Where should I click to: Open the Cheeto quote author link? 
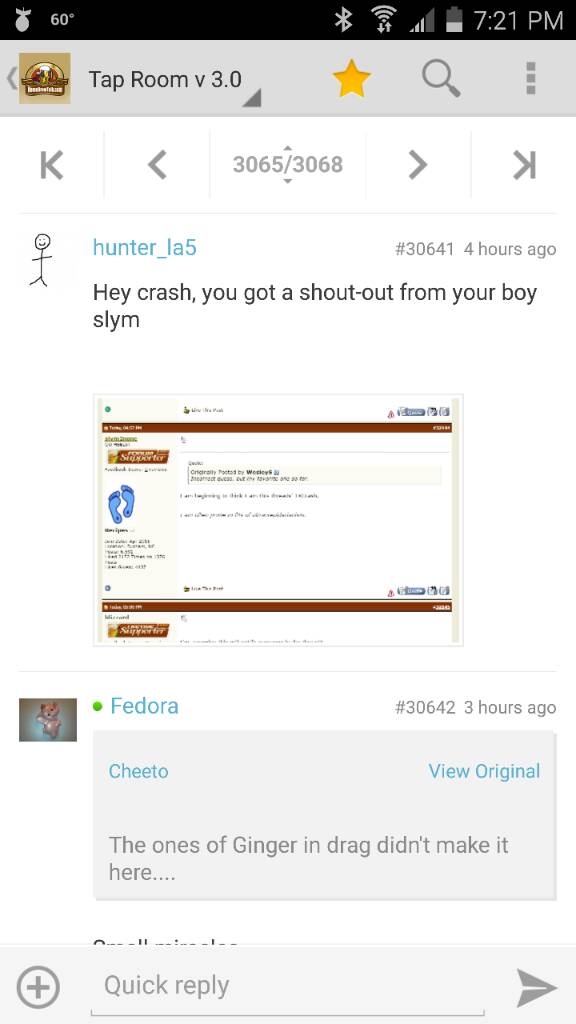tap(138, 771)
